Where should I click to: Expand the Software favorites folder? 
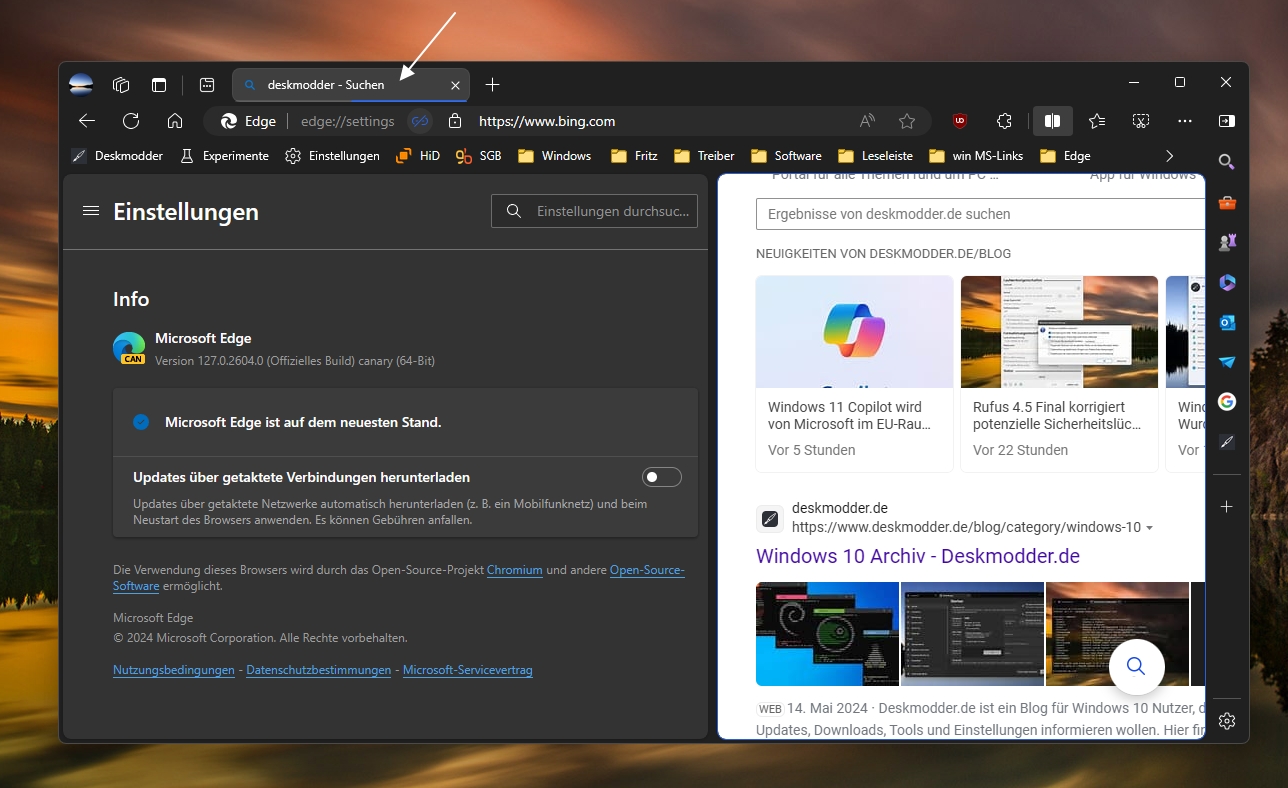pos(786,156)
